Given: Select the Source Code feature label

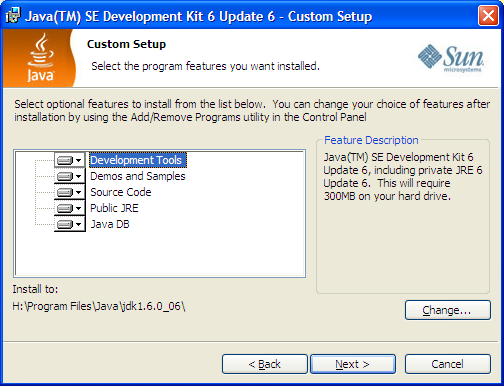Looking at the screenshot, I should pos(121,192).
